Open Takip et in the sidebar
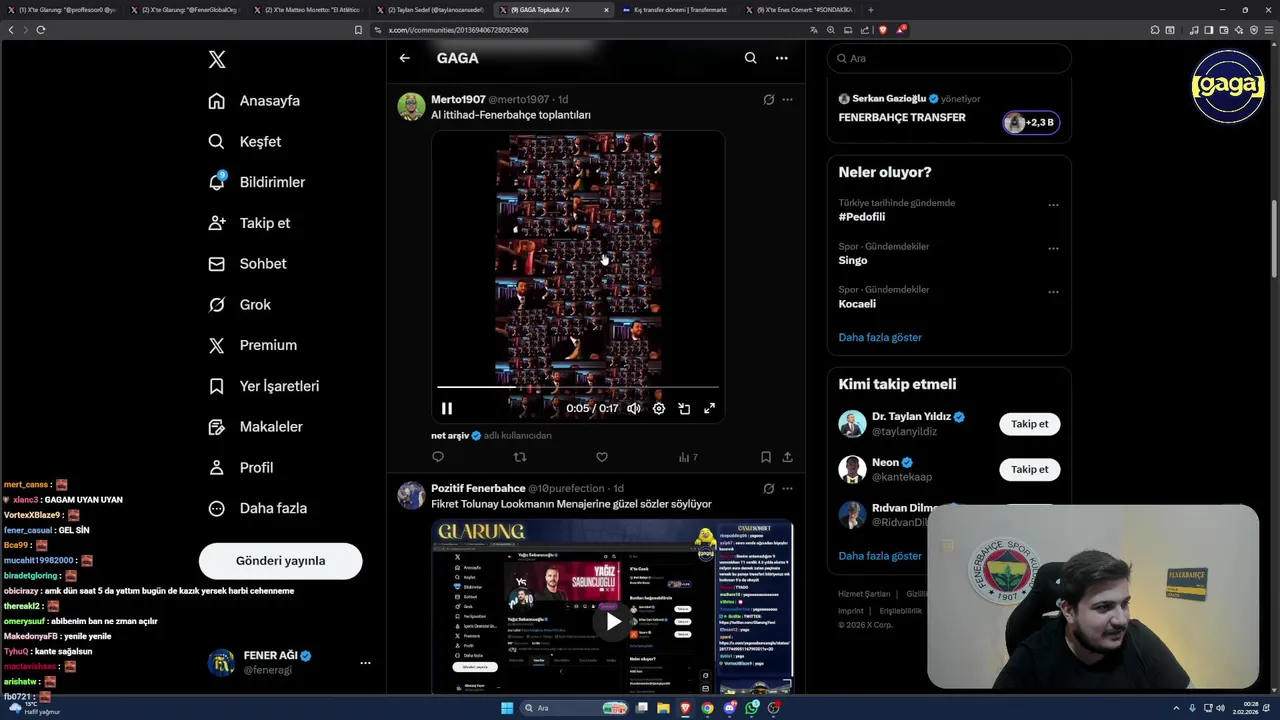Viewport: 1280px width, 720px height. 249,223
